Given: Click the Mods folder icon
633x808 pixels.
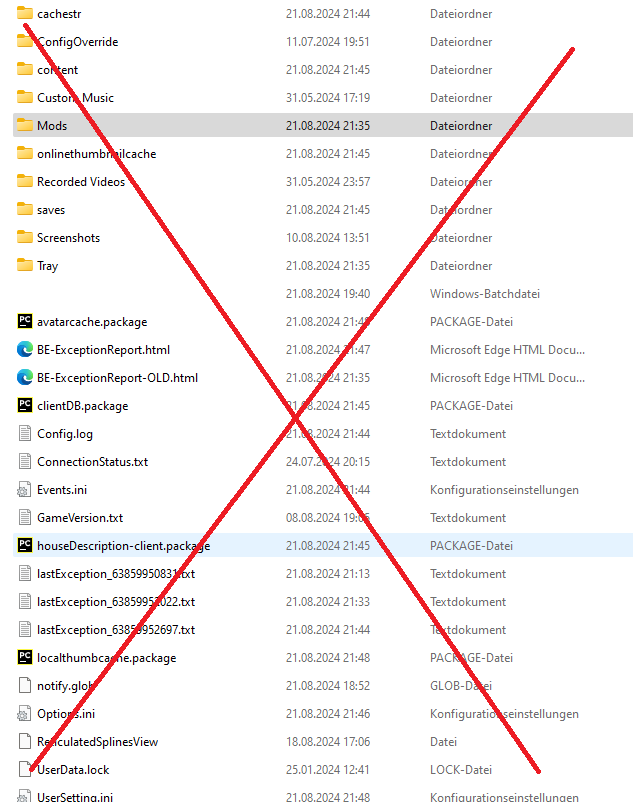Looking at the screenshot, I should click(x=25, y=126).
